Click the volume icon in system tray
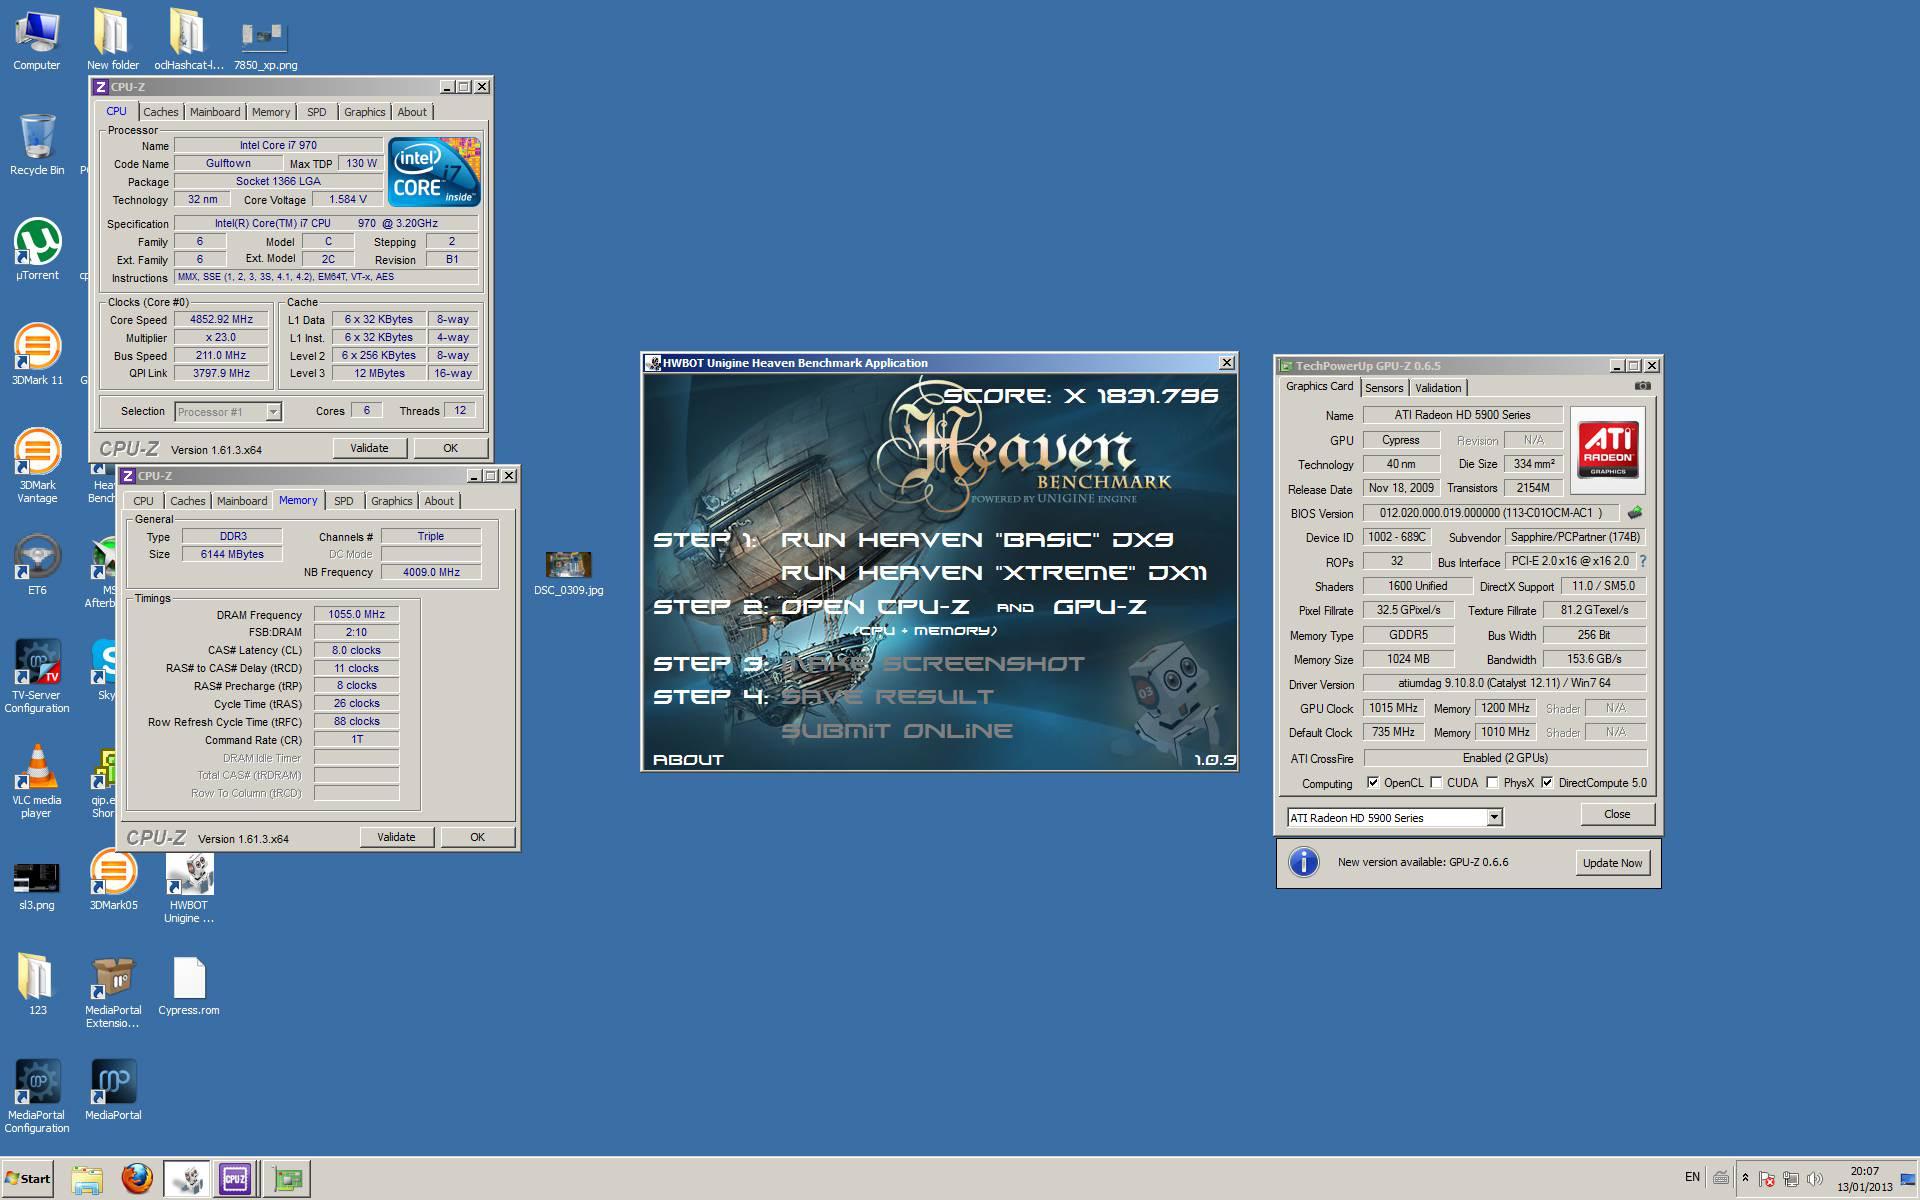1920x1200 pixels. click(1815, 1179)
